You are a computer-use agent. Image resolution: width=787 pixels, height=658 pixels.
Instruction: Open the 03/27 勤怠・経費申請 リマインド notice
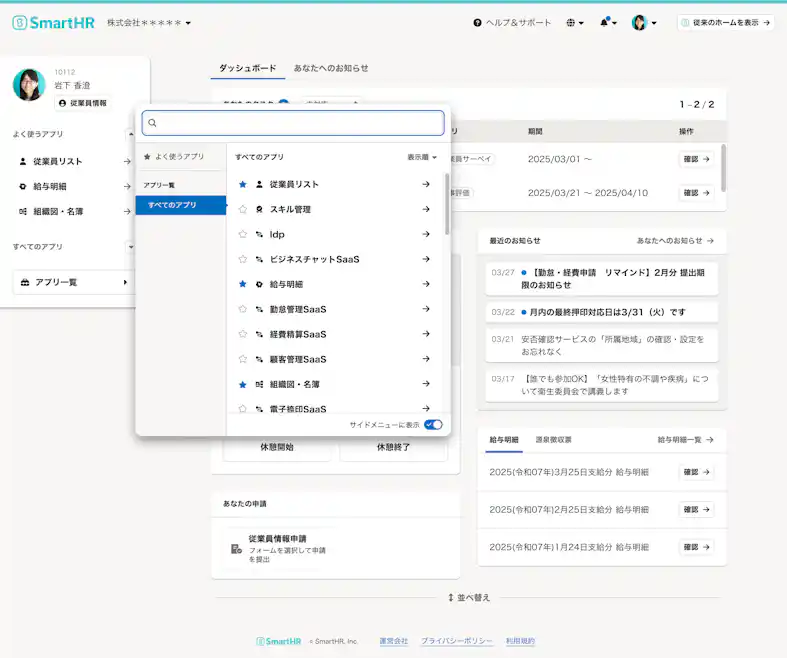(x=601, y=279)
